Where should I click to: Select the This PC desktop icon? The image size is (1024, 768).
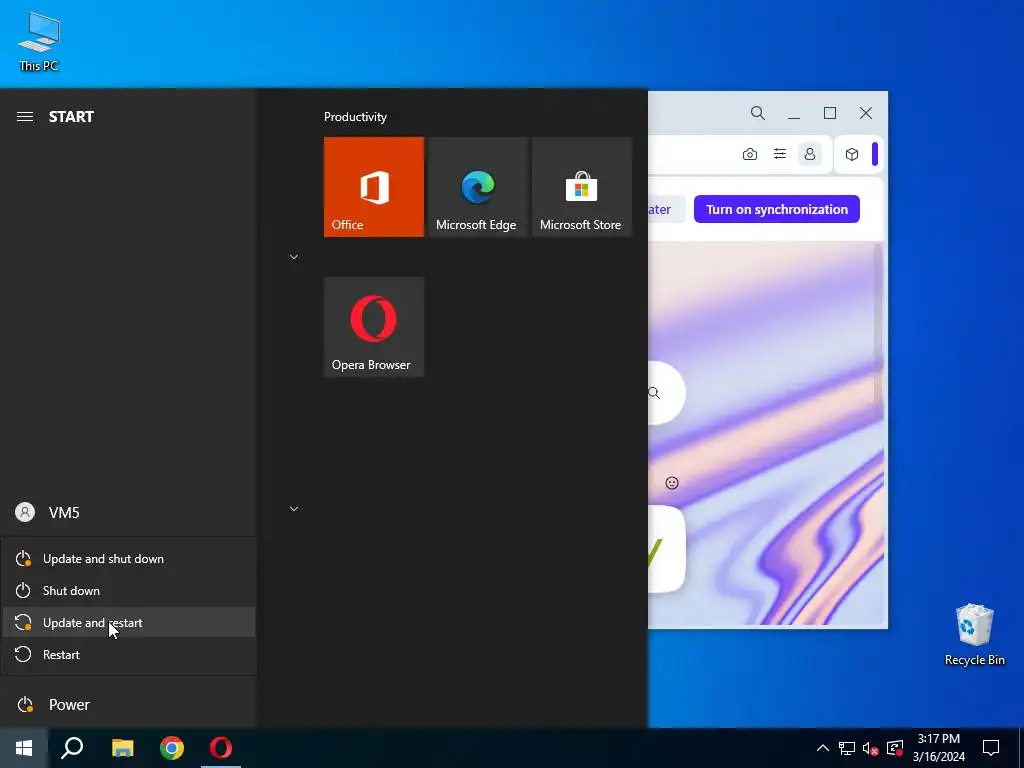point(39,42)
